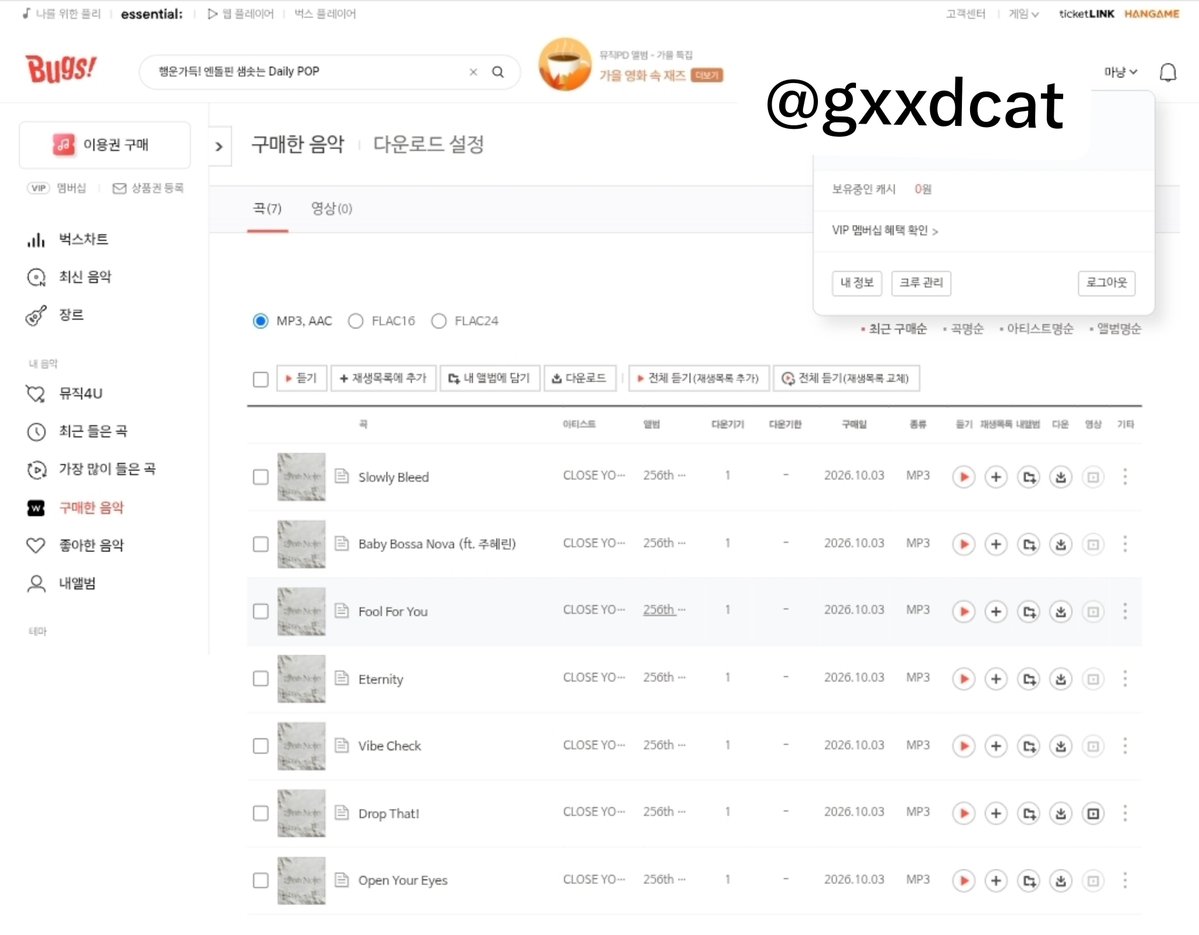Toggle the sidebar collapse arrow

[x=219, y=146]
